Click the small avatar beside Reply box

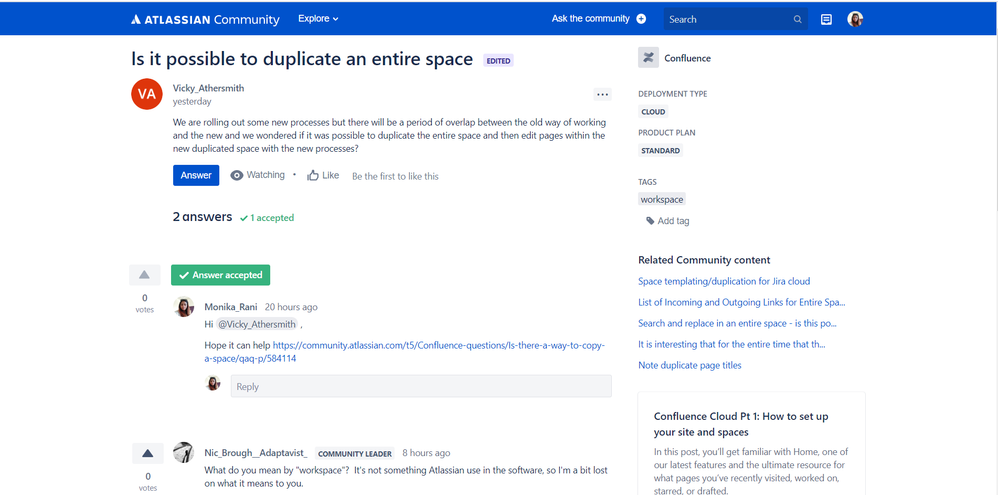(213, 383)
